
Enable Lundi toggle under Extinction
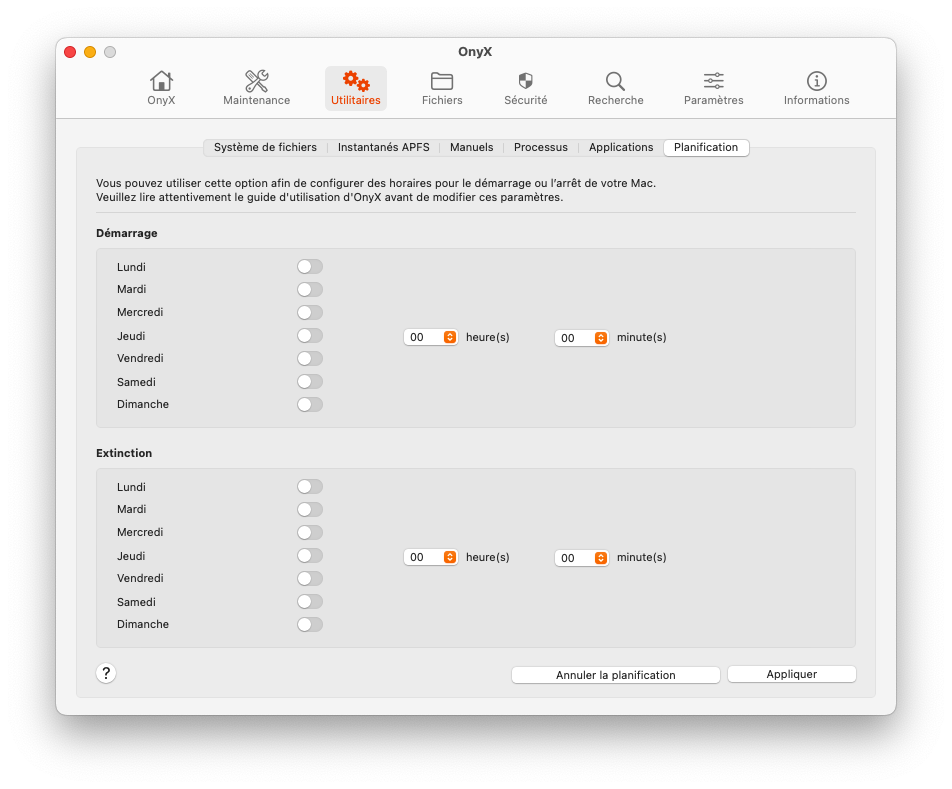pyautogui.click(x=310, y=487)
